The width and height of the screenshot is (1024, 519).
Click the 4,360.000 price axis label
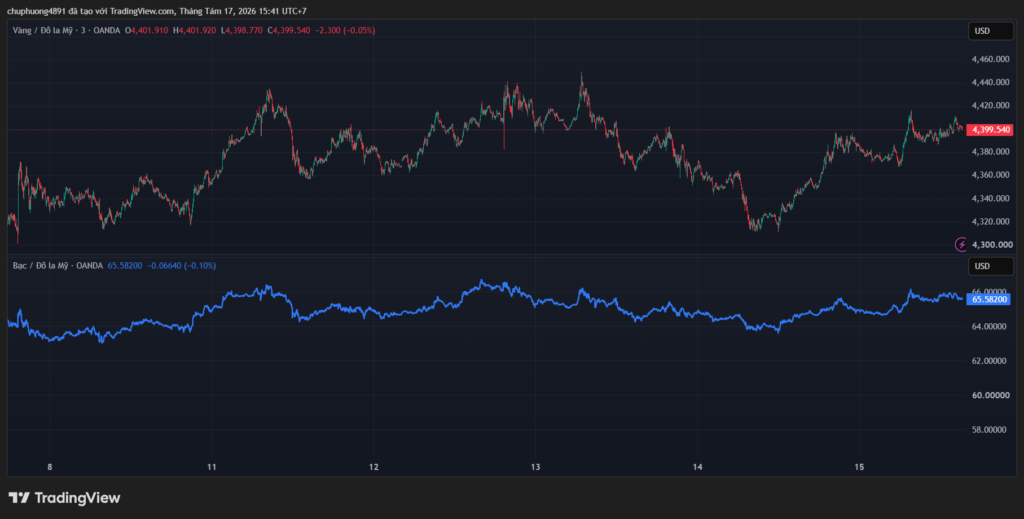coord(991,175)
